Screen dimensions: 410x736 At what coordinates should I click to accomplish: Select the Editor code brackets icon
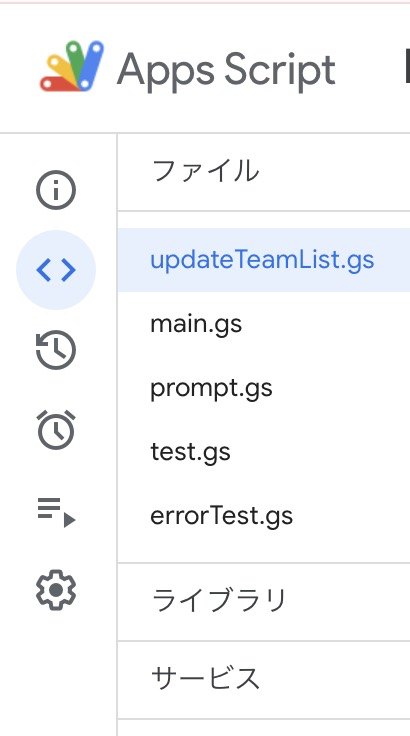coord(56,270)
